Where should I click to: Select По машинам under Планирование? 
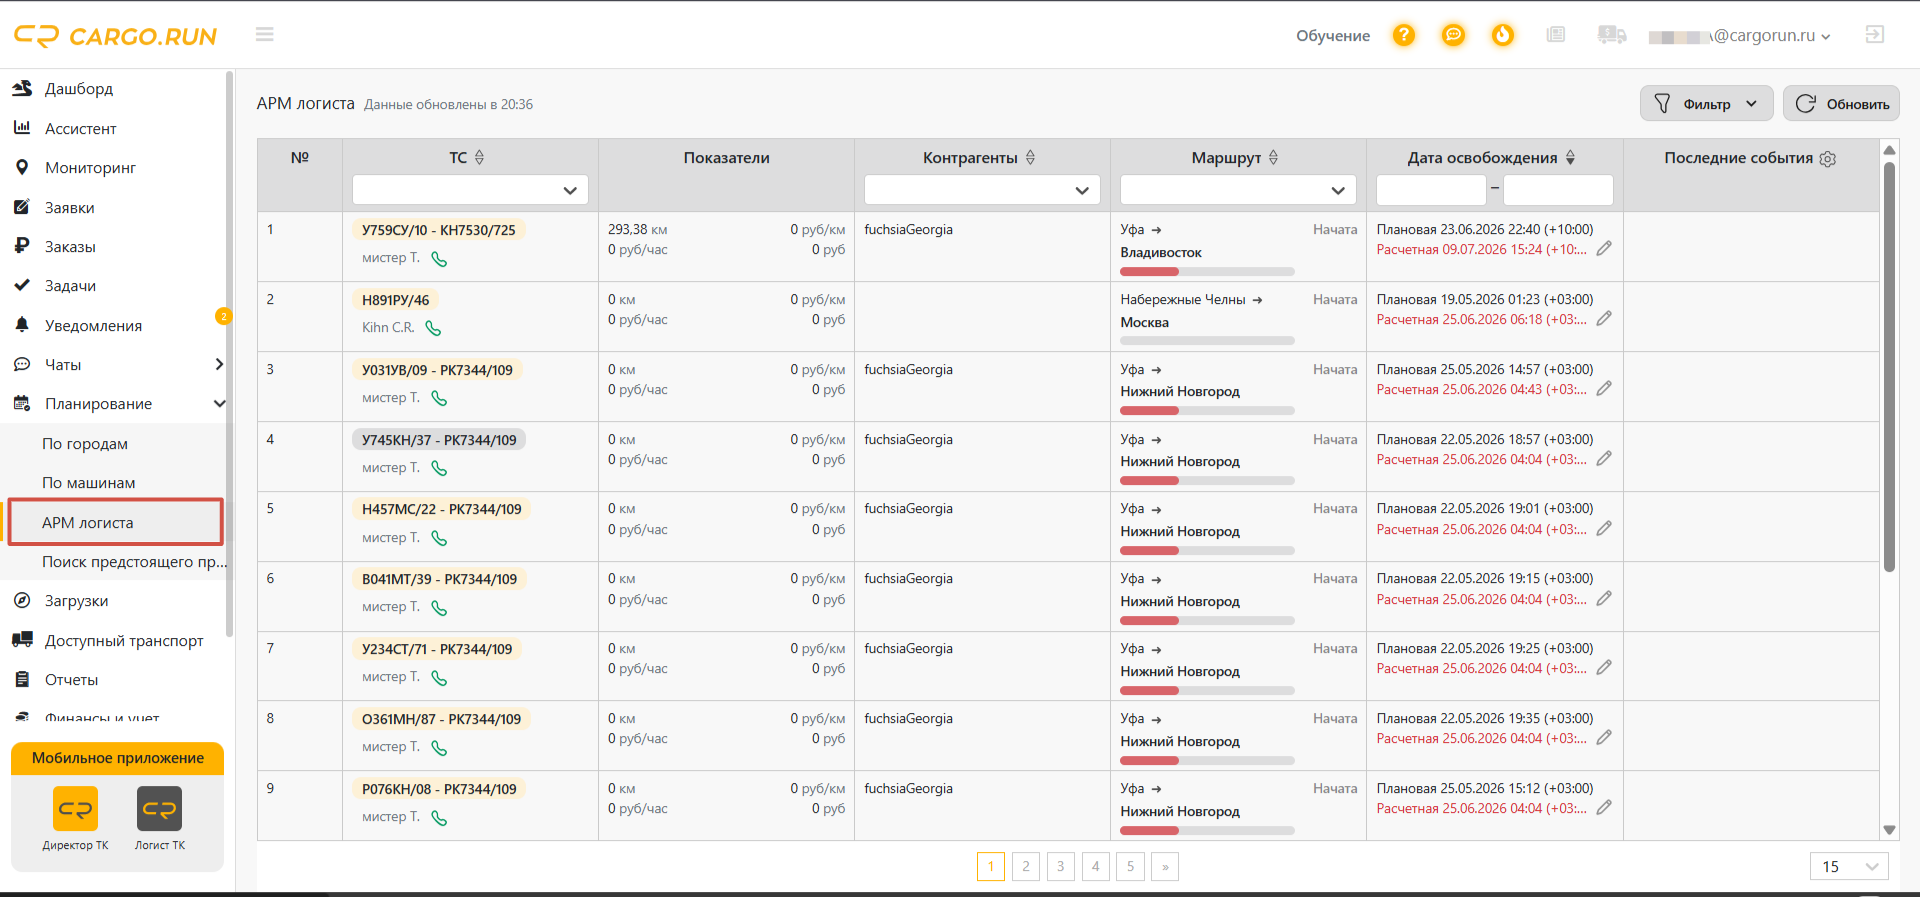[88, 483]
